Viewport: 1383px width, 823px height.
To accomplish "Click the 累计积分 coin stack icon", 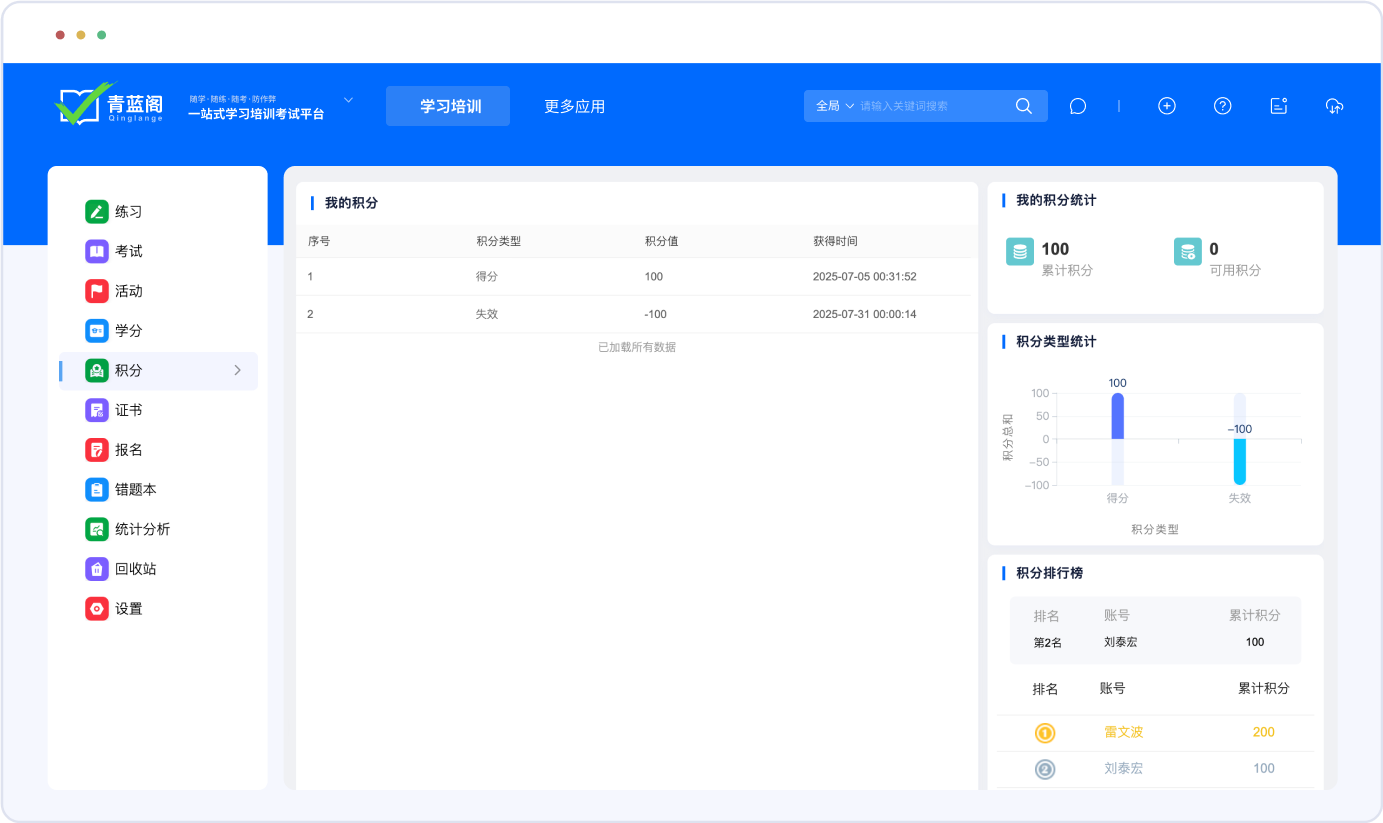I will 1020,252.
